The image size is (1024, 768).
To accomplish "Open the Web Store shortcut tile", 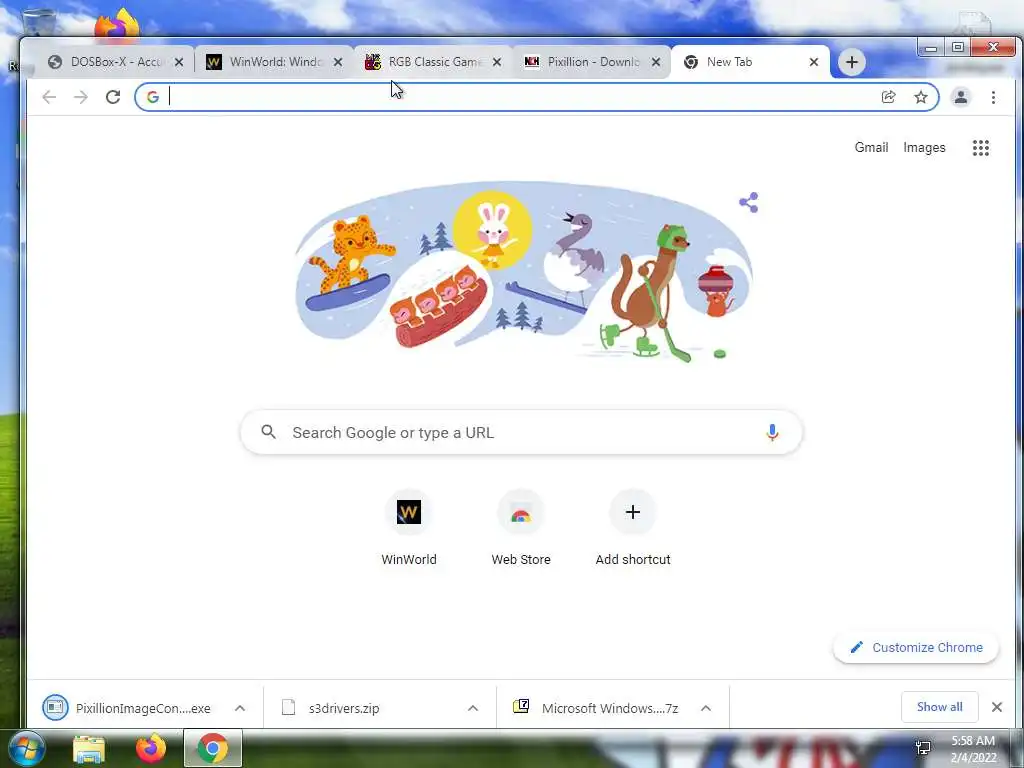I will (520, 528).
